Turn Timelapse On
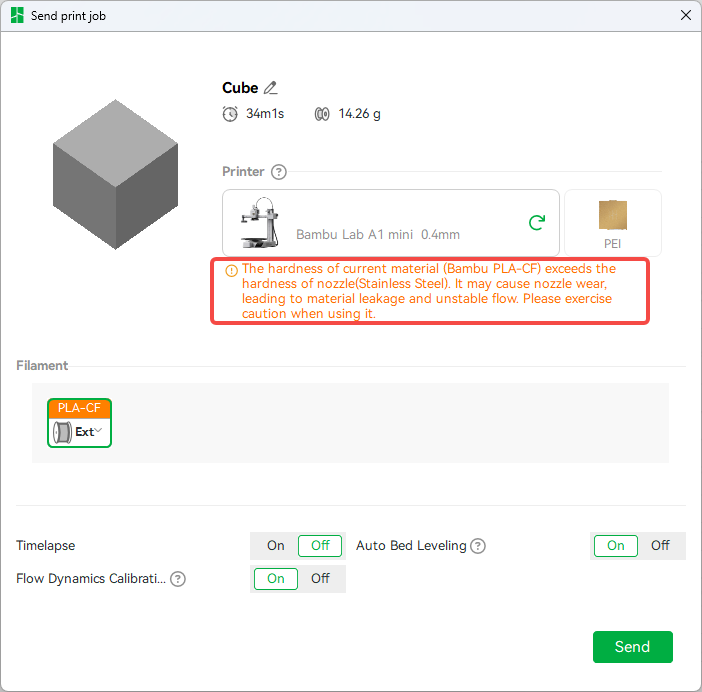 (x=275, y=546)
